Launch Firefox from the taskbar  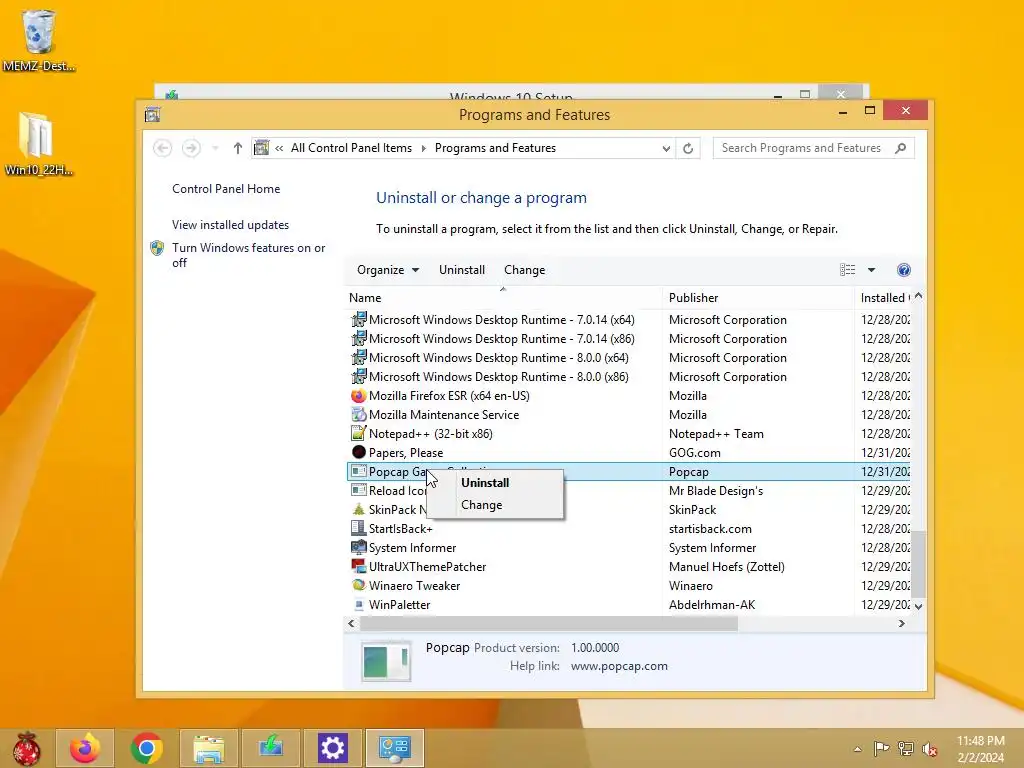(85, 748)
